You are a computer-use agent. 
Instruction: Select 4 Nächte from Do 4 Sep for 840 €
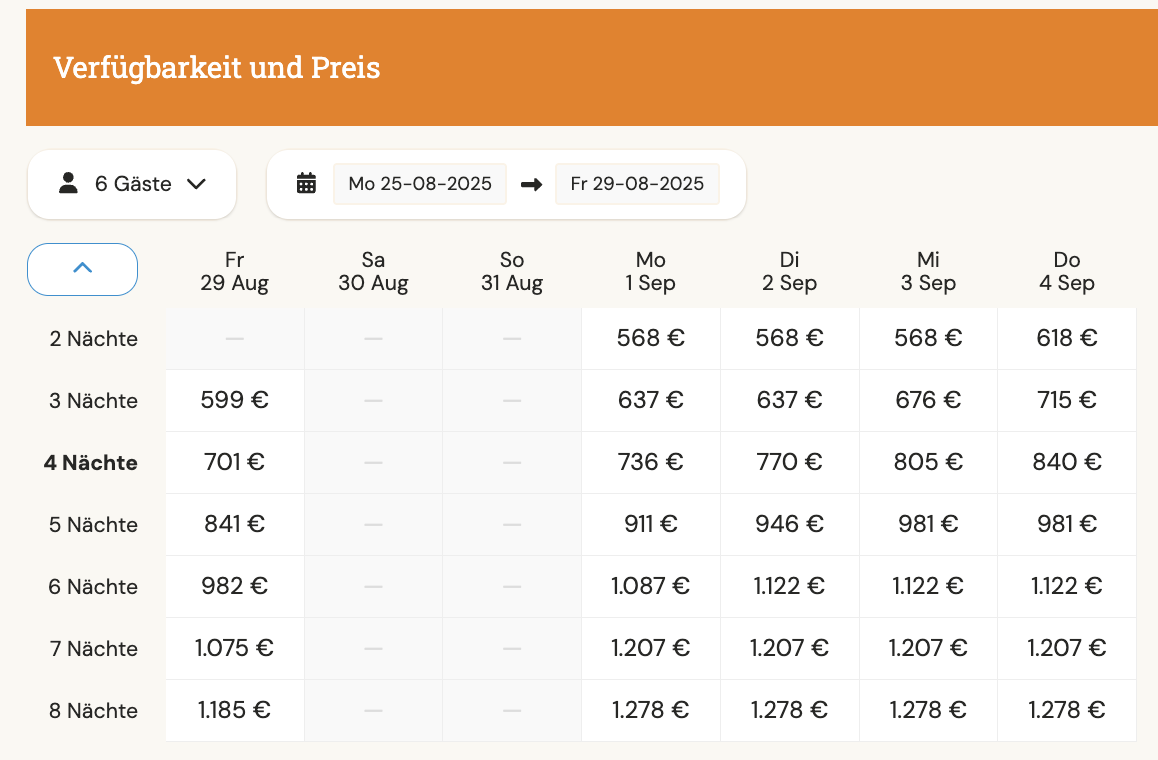(1067, 462)
